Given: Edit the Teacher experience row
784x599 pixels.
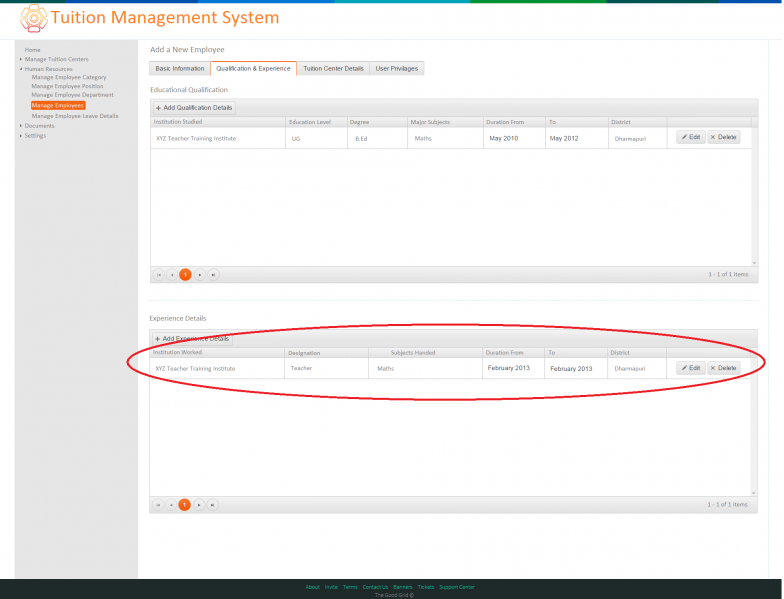Looking at the screenshot, I should tap(690, 368).
